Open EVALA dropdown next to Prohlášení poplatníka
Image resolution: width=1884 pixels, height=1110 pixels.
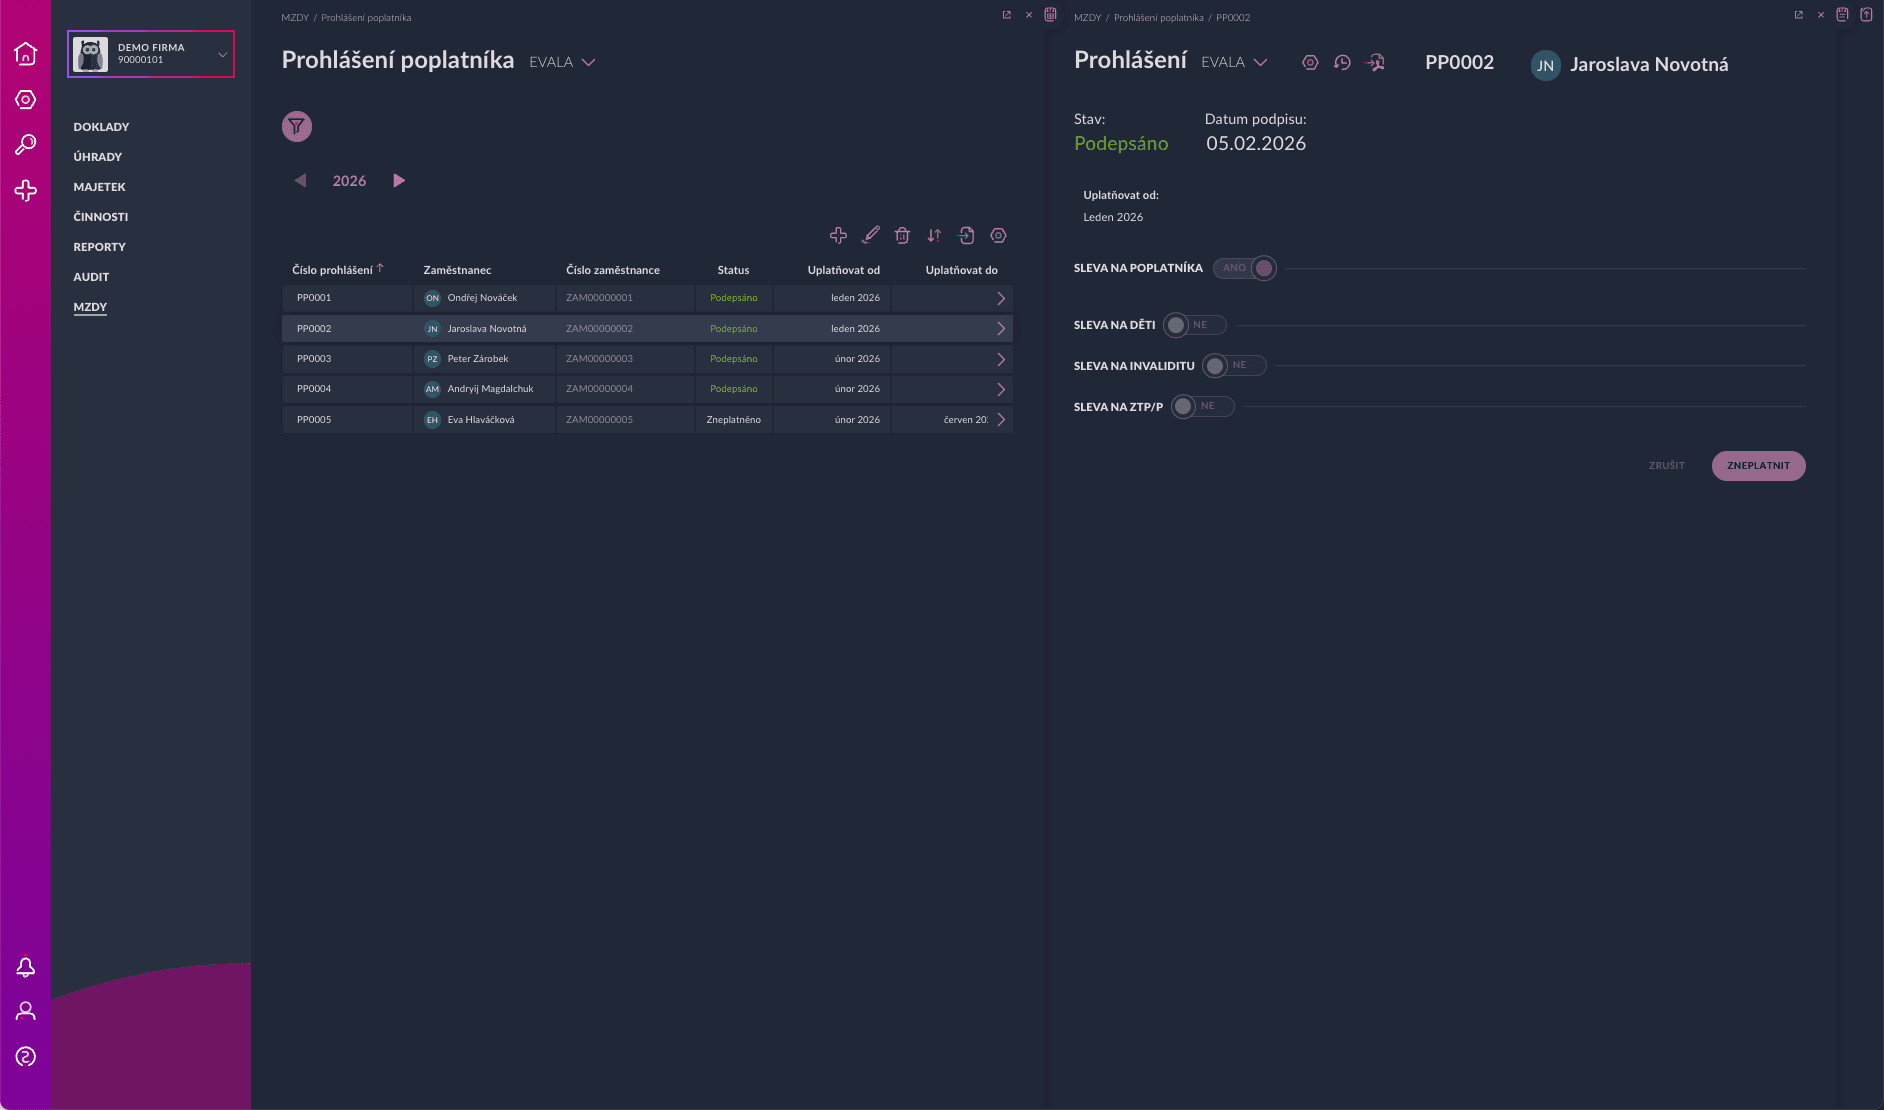562,62
